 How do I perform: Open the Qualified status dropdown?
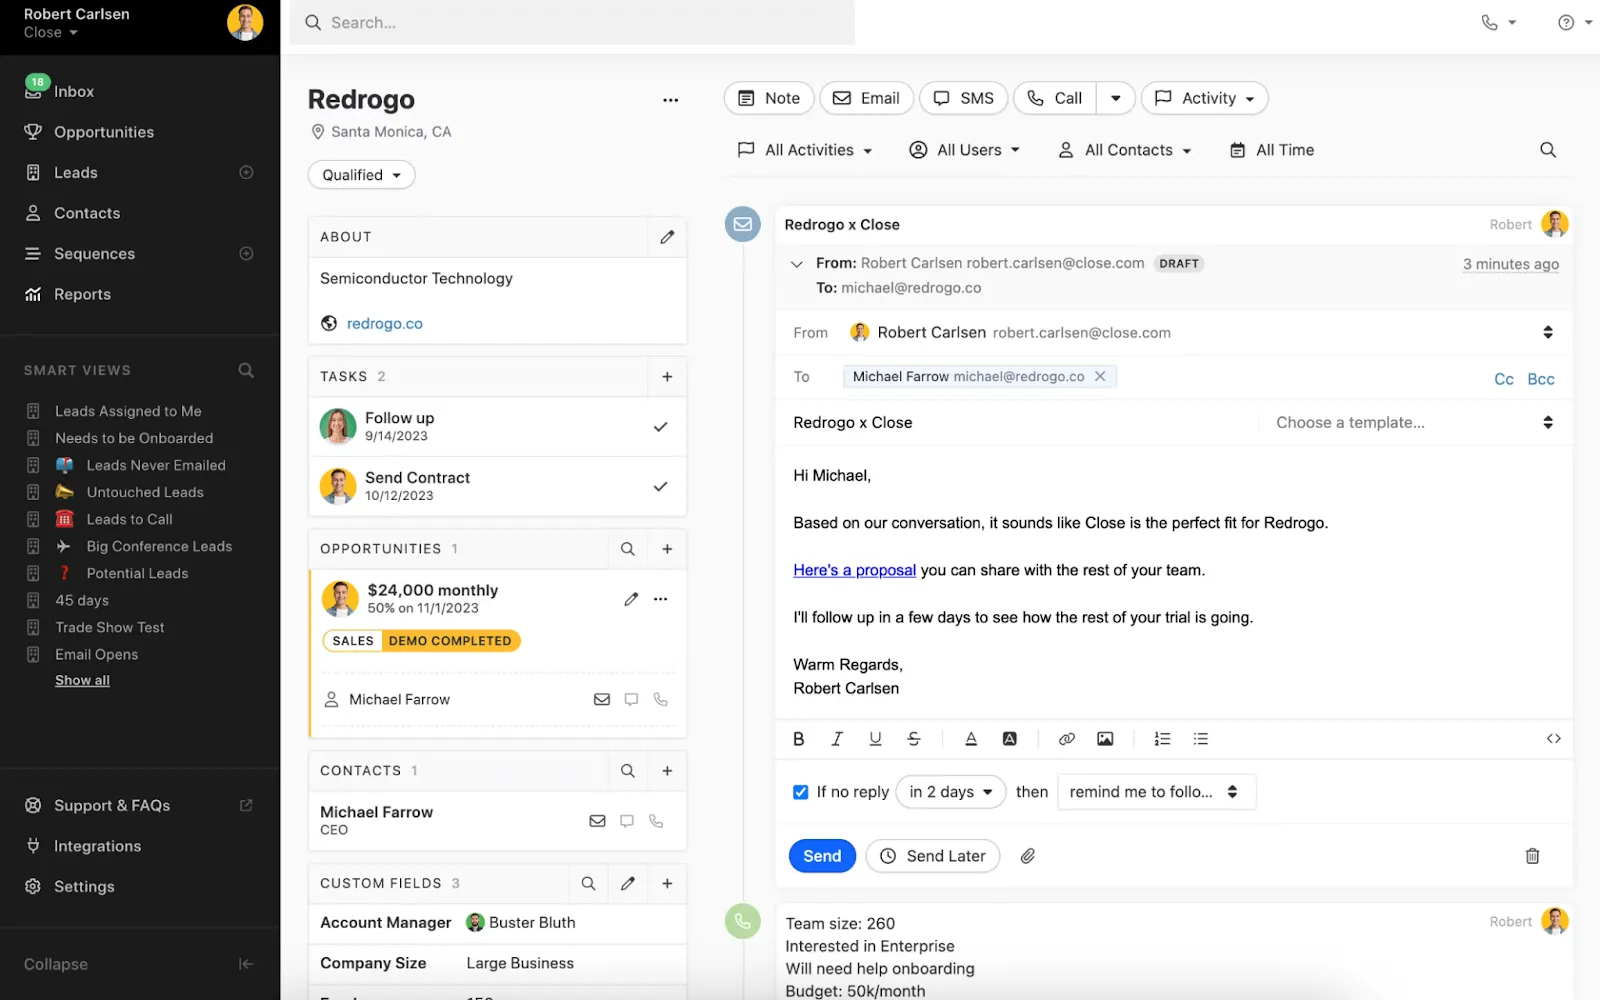[361, 175]
